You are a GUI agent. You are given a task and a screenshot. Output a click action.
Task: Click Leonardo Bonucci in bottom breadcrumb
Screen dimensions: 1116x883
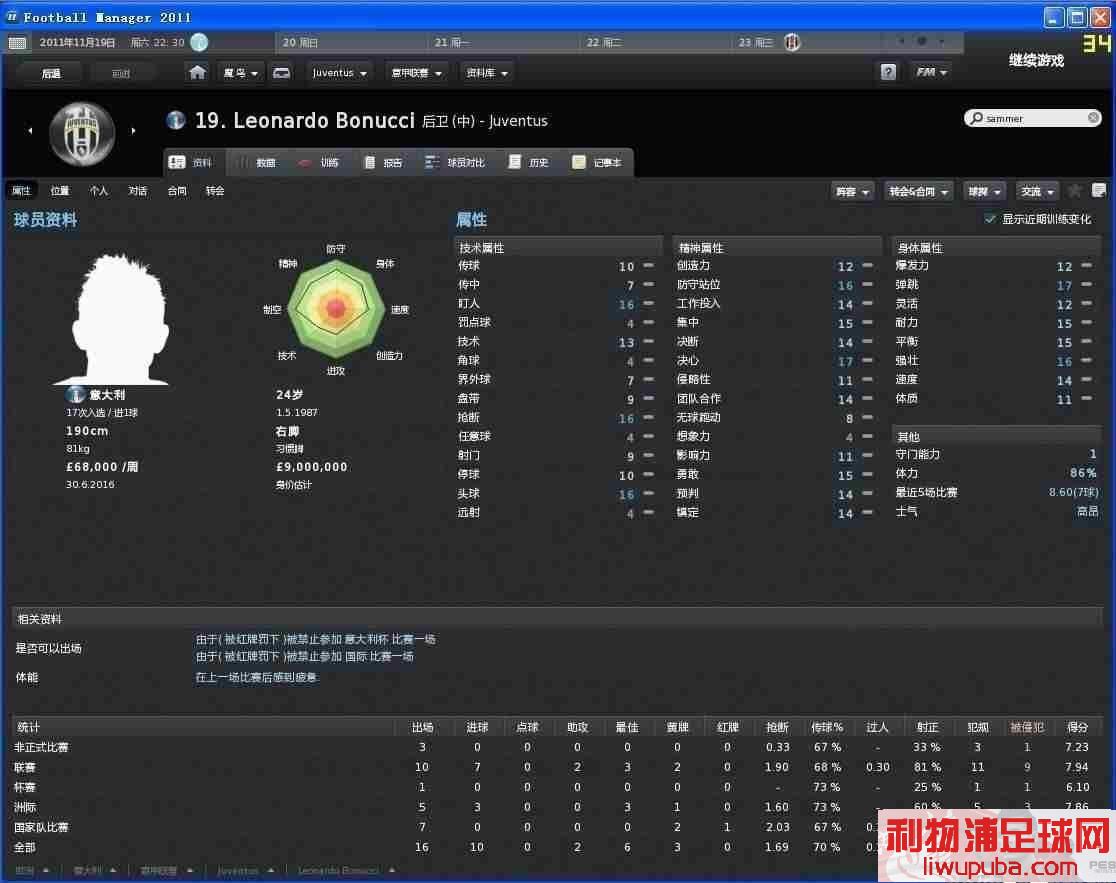(338, 871)
